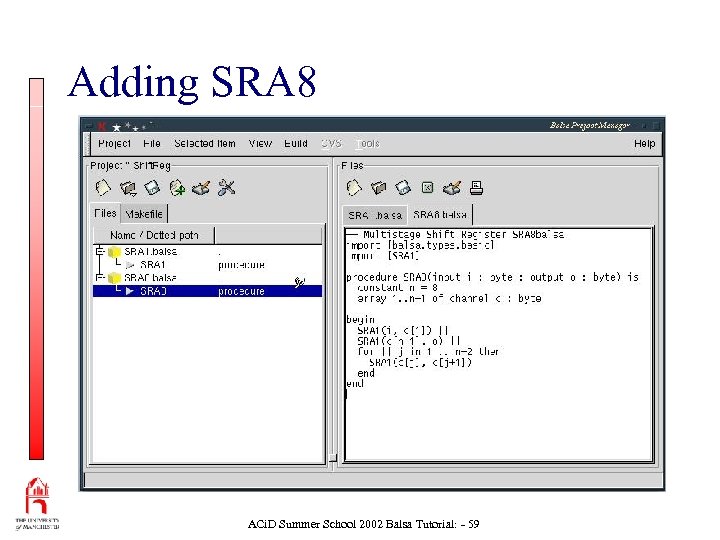Switch to the Makefile tab
This screenshot has width=720, height=540.
click(x=144, y=214)
